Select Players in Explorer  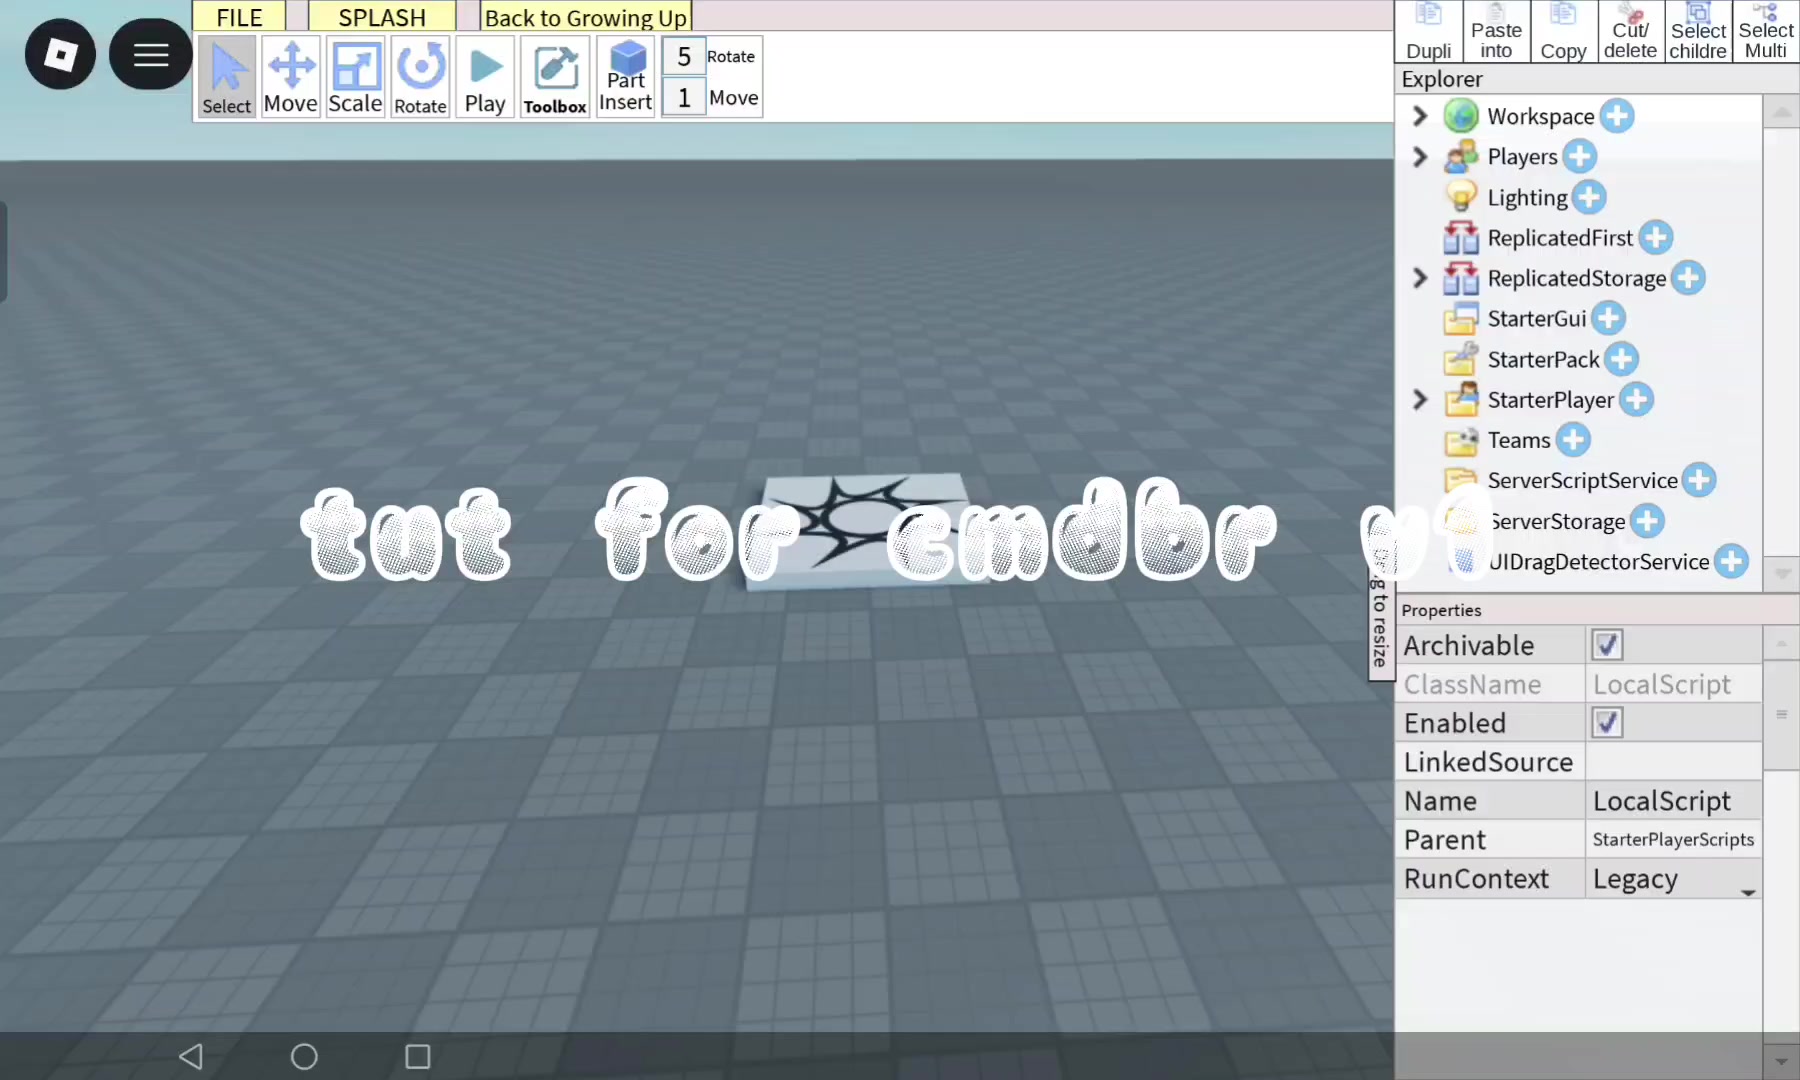coord(1522,157)
